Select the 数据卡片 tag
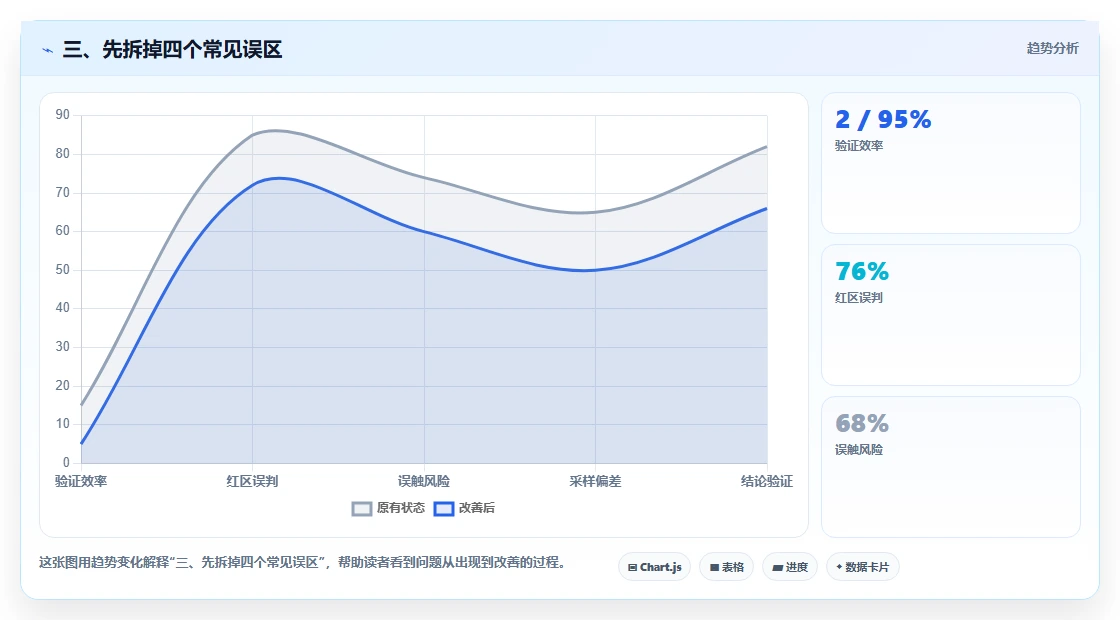The height and width of the screenshot is (620, 1120). pos(862,567)
